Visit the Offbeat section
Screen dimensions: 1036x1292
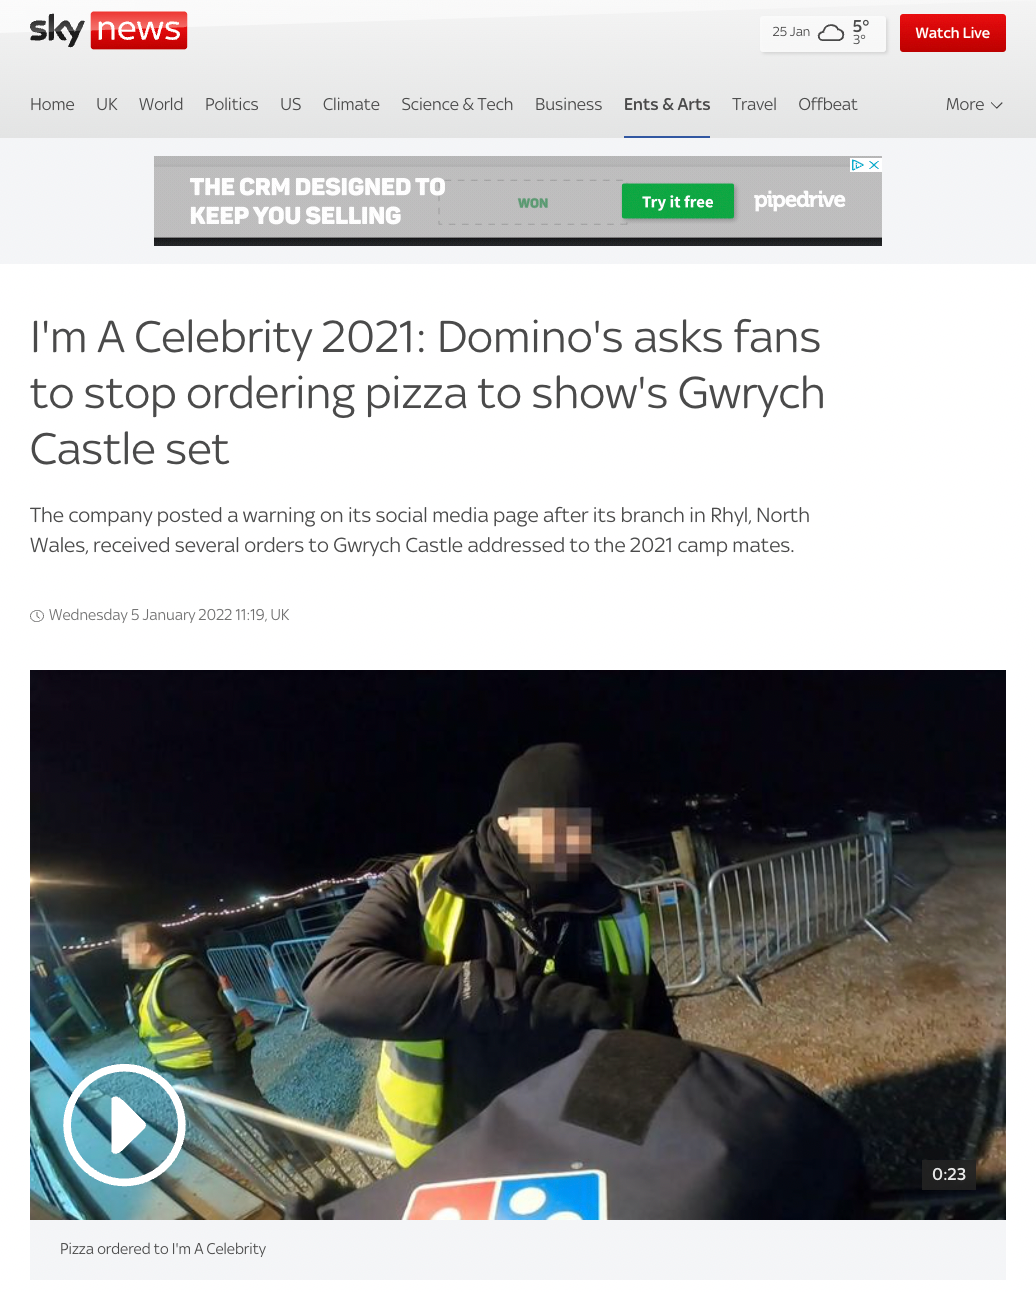point(828,104)
